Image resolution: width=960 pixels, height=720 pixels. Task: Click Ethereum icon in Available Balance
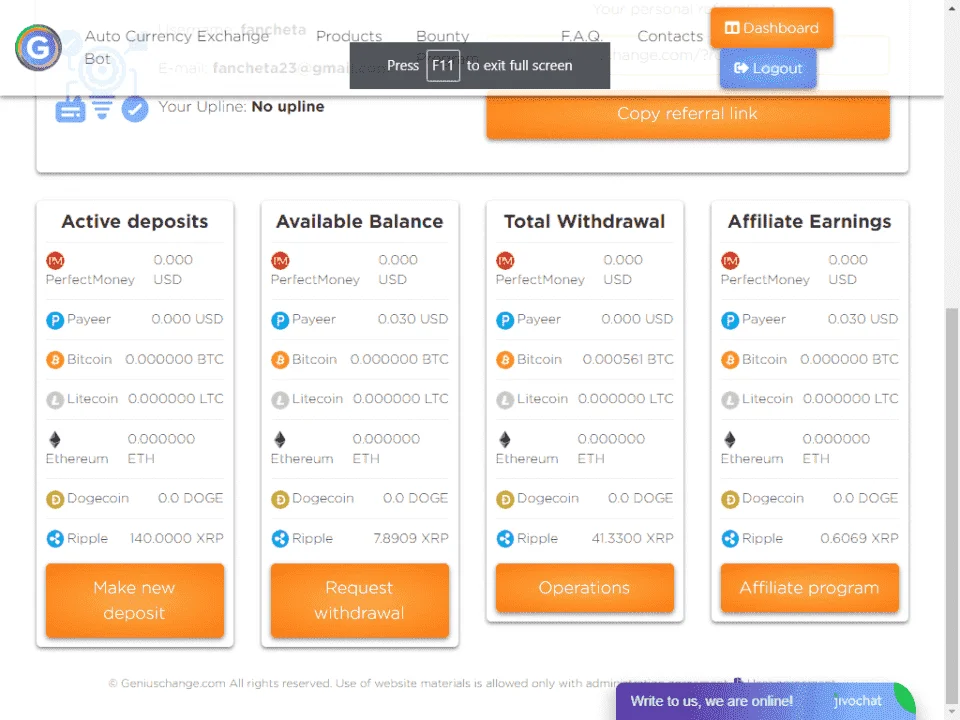pyautogui.click(x=280, y=440)
